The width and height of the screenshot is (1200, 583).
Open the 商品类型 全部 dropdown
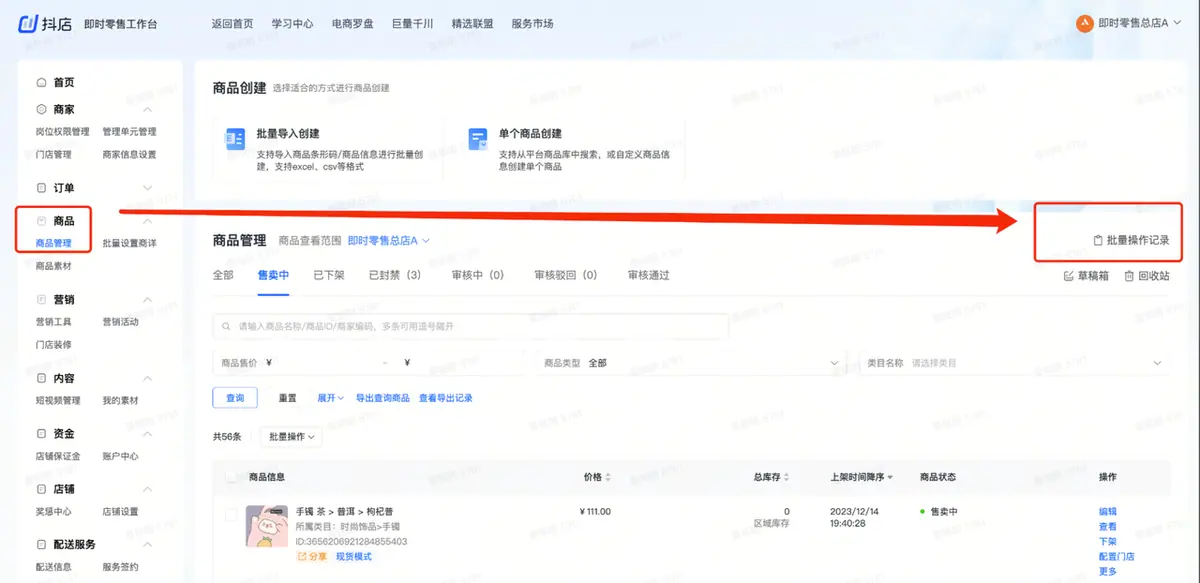point(691,363)
